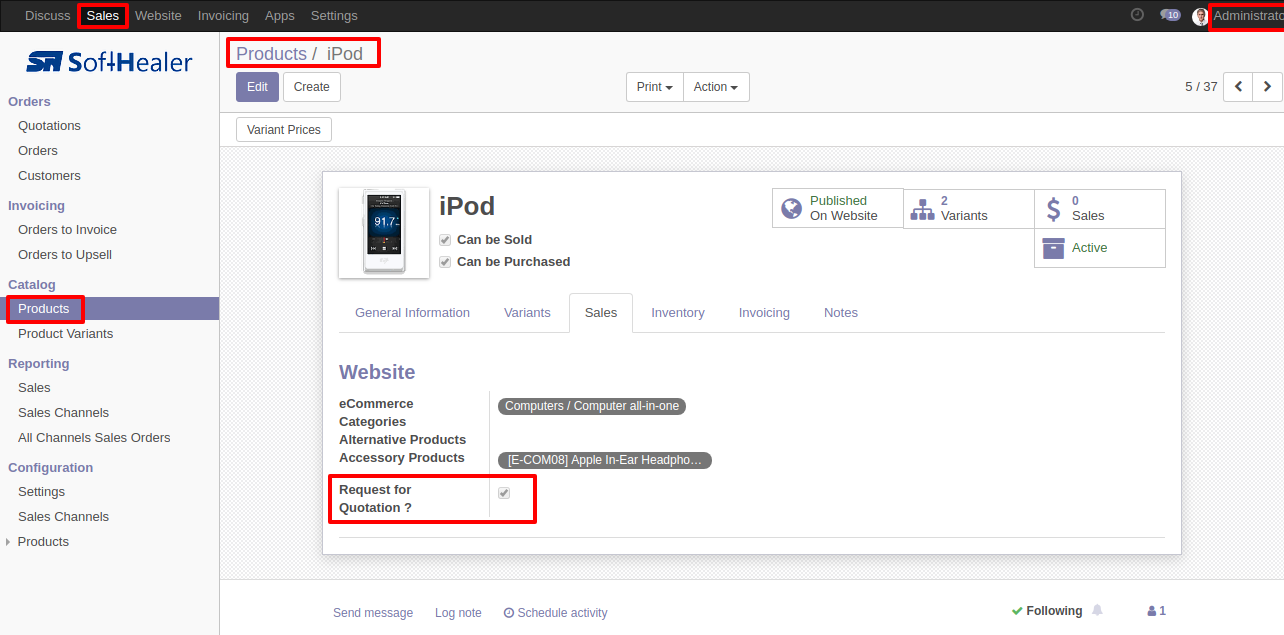The image size is (1284, 635).
Task: Click the followers count person icon
Action: coord(1152,611)
